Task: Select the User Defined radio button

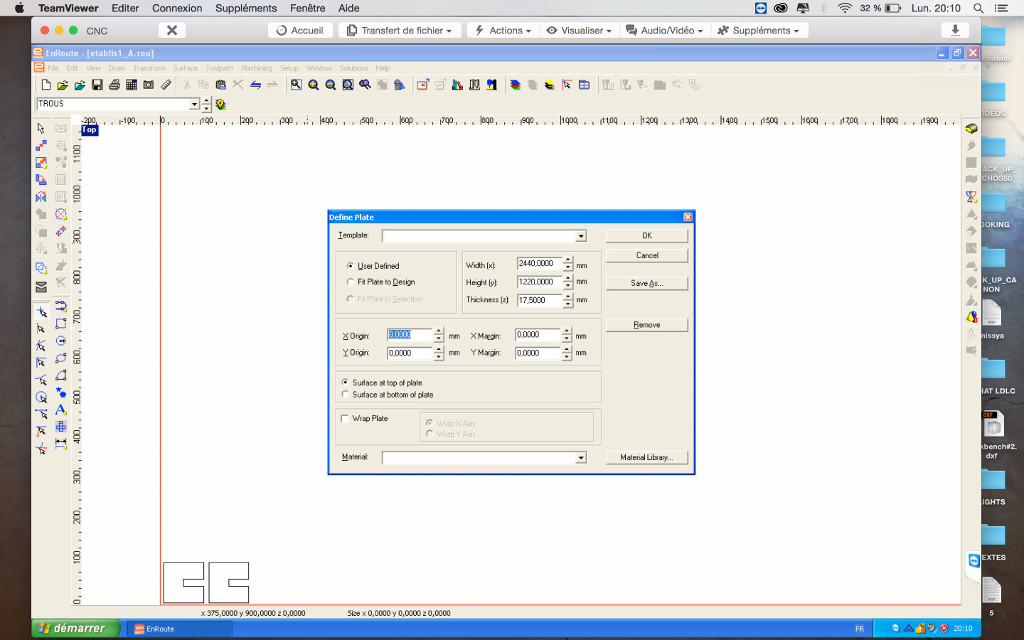Action: [351, 266]
